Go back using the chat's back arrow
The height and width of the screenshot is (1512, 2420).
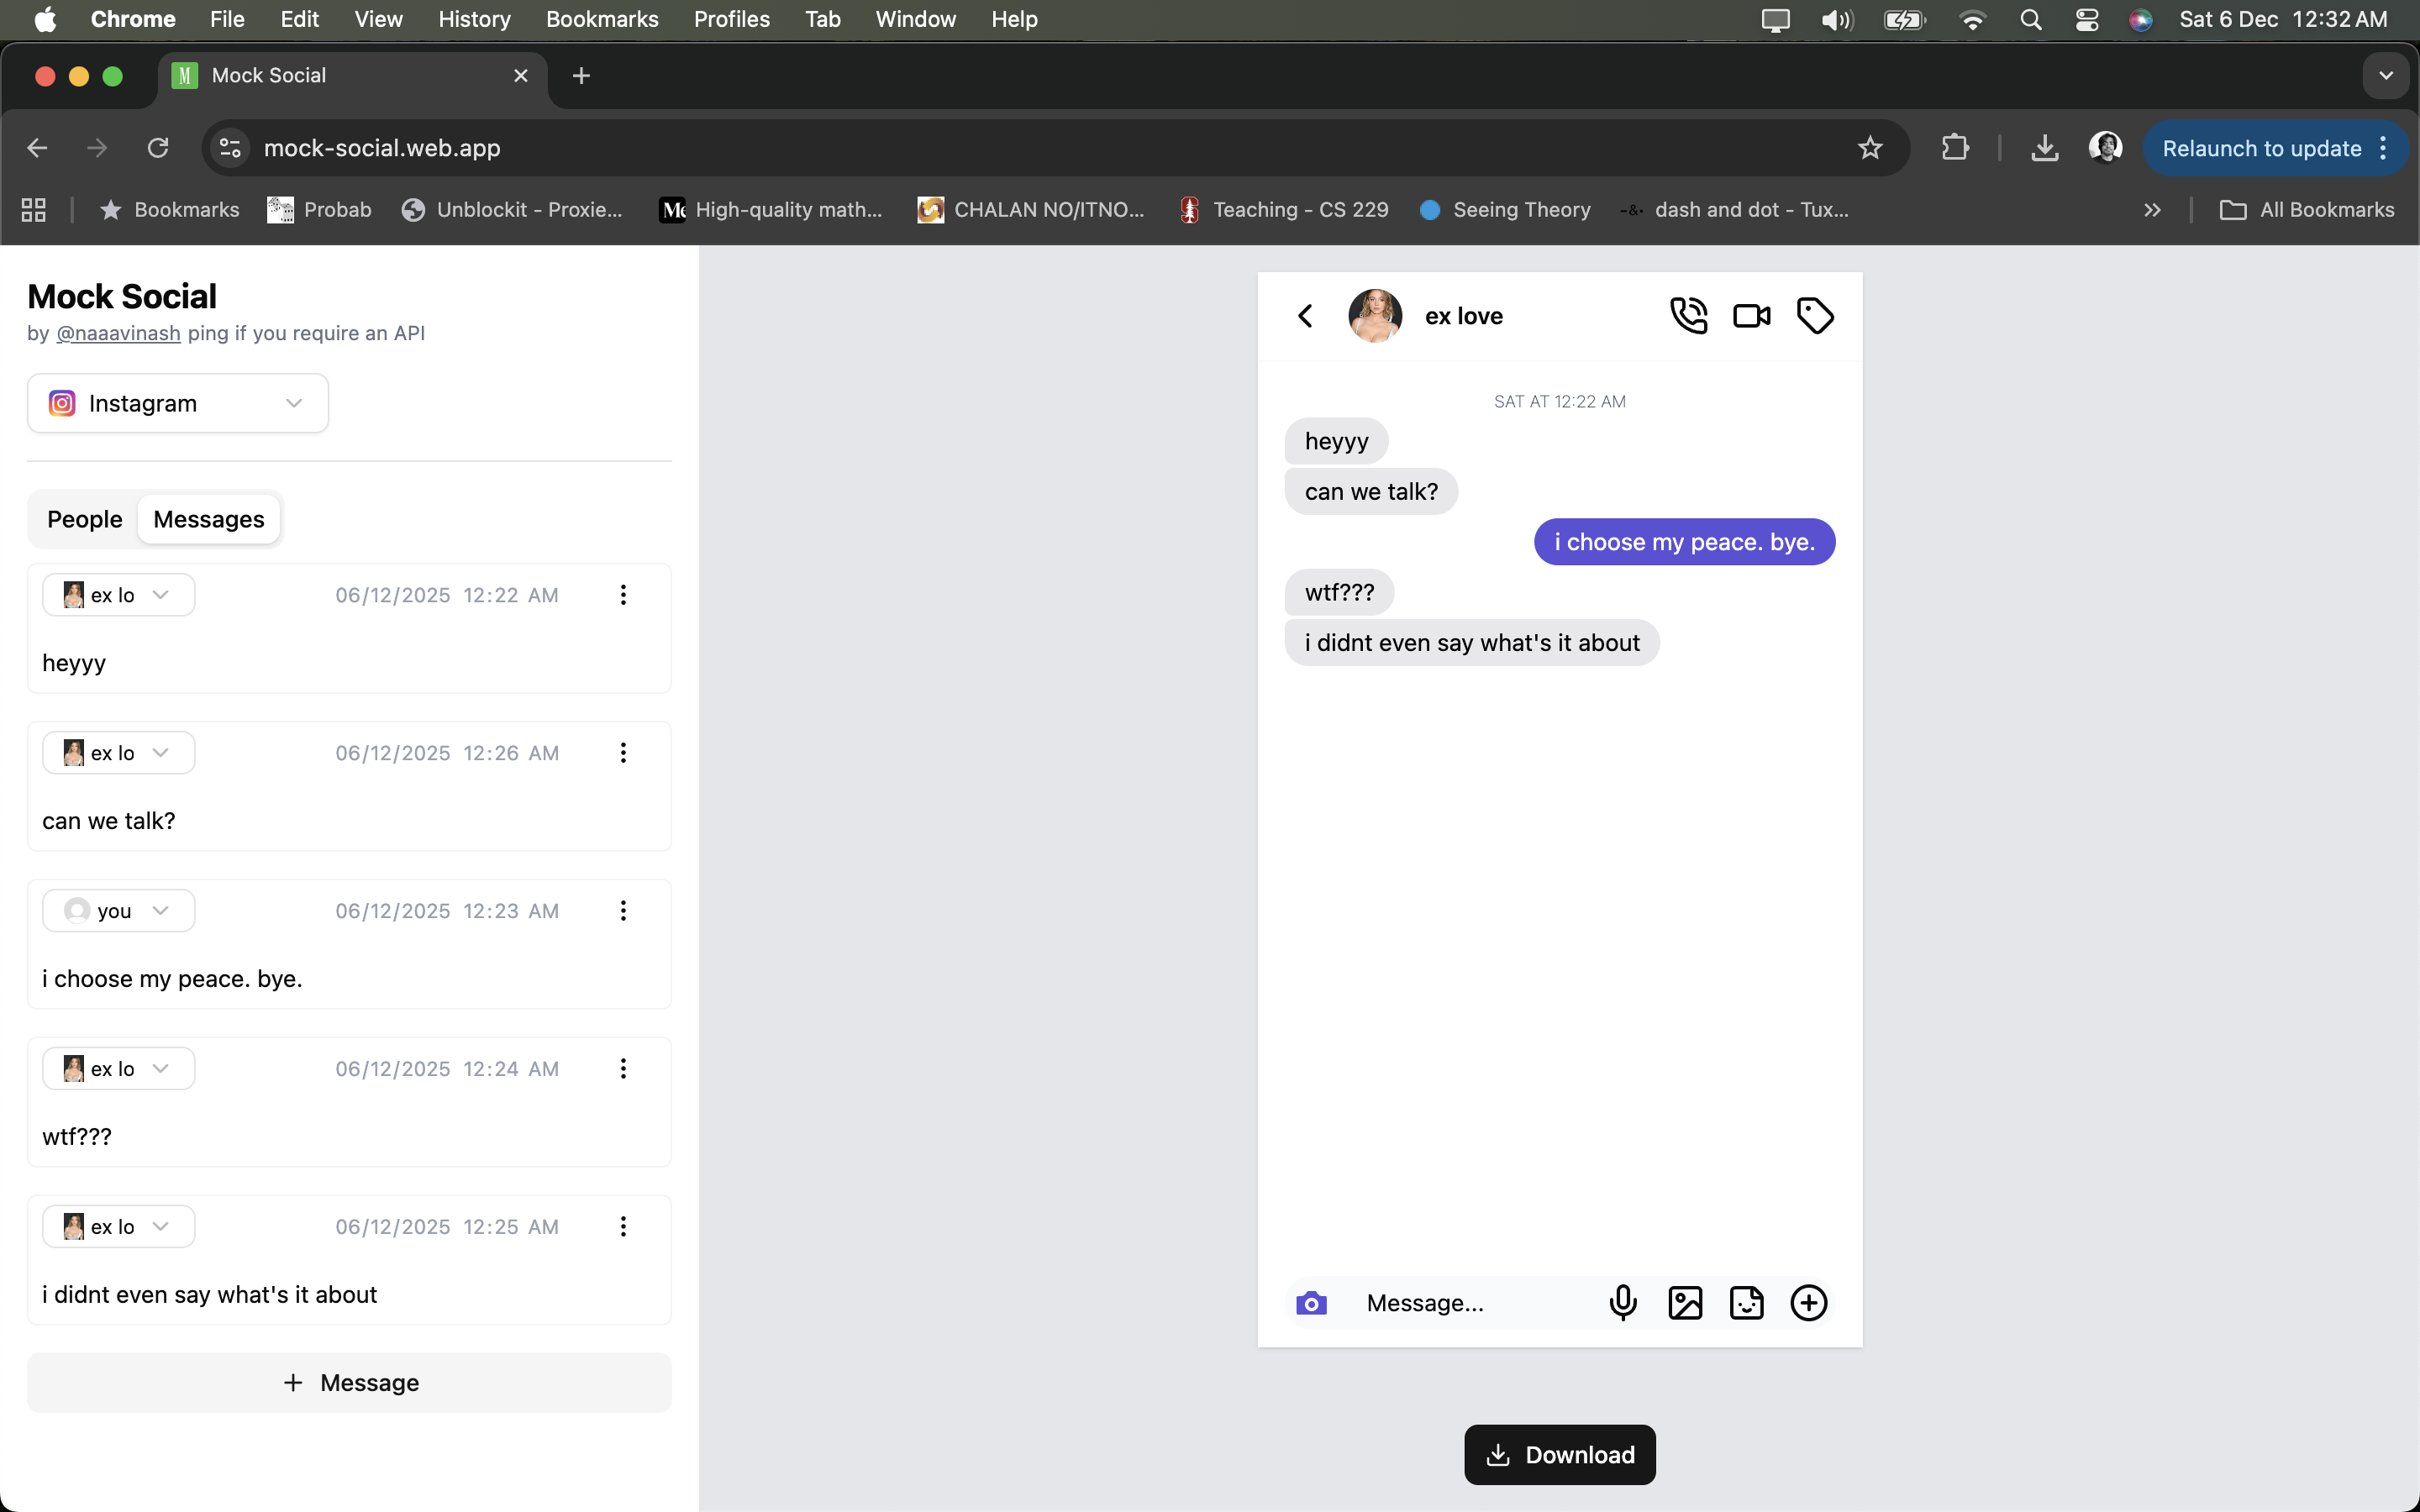pyautogui.click(x=1306, y=315)
